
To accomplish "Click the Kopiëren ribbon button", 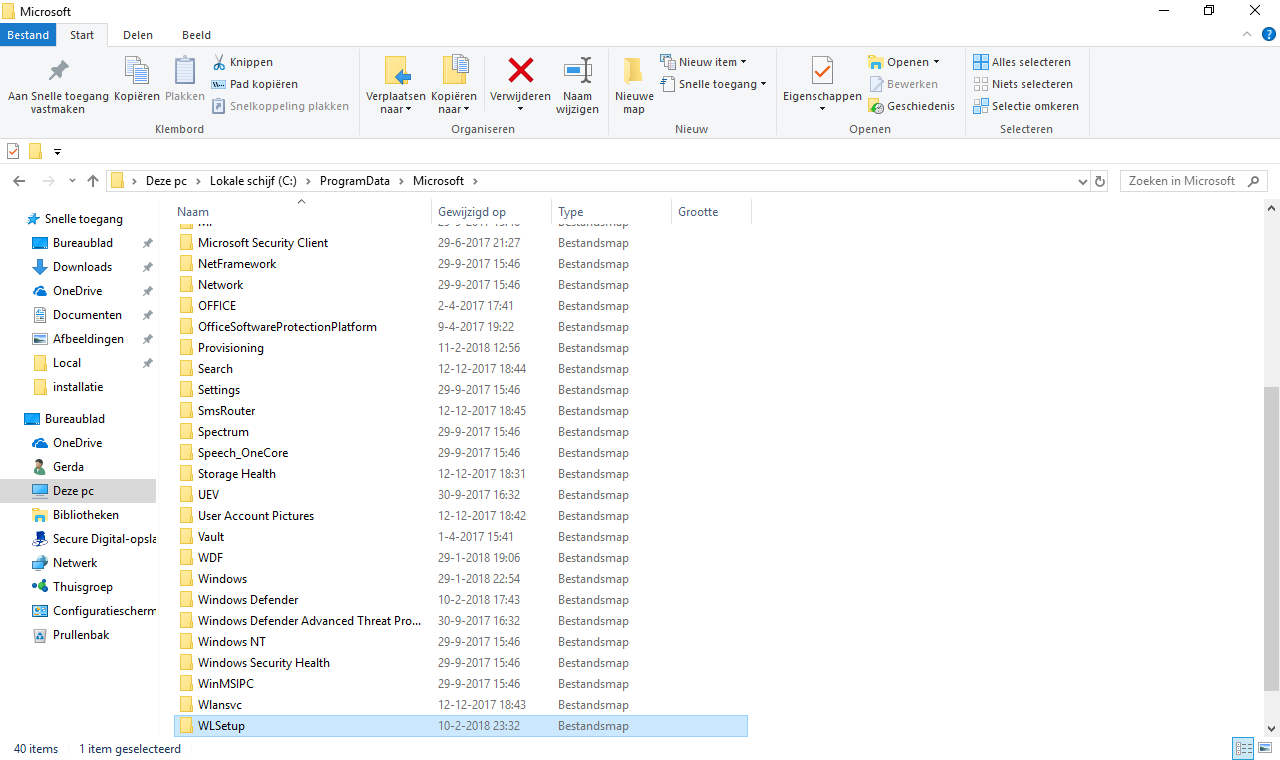I will [137, 78].
